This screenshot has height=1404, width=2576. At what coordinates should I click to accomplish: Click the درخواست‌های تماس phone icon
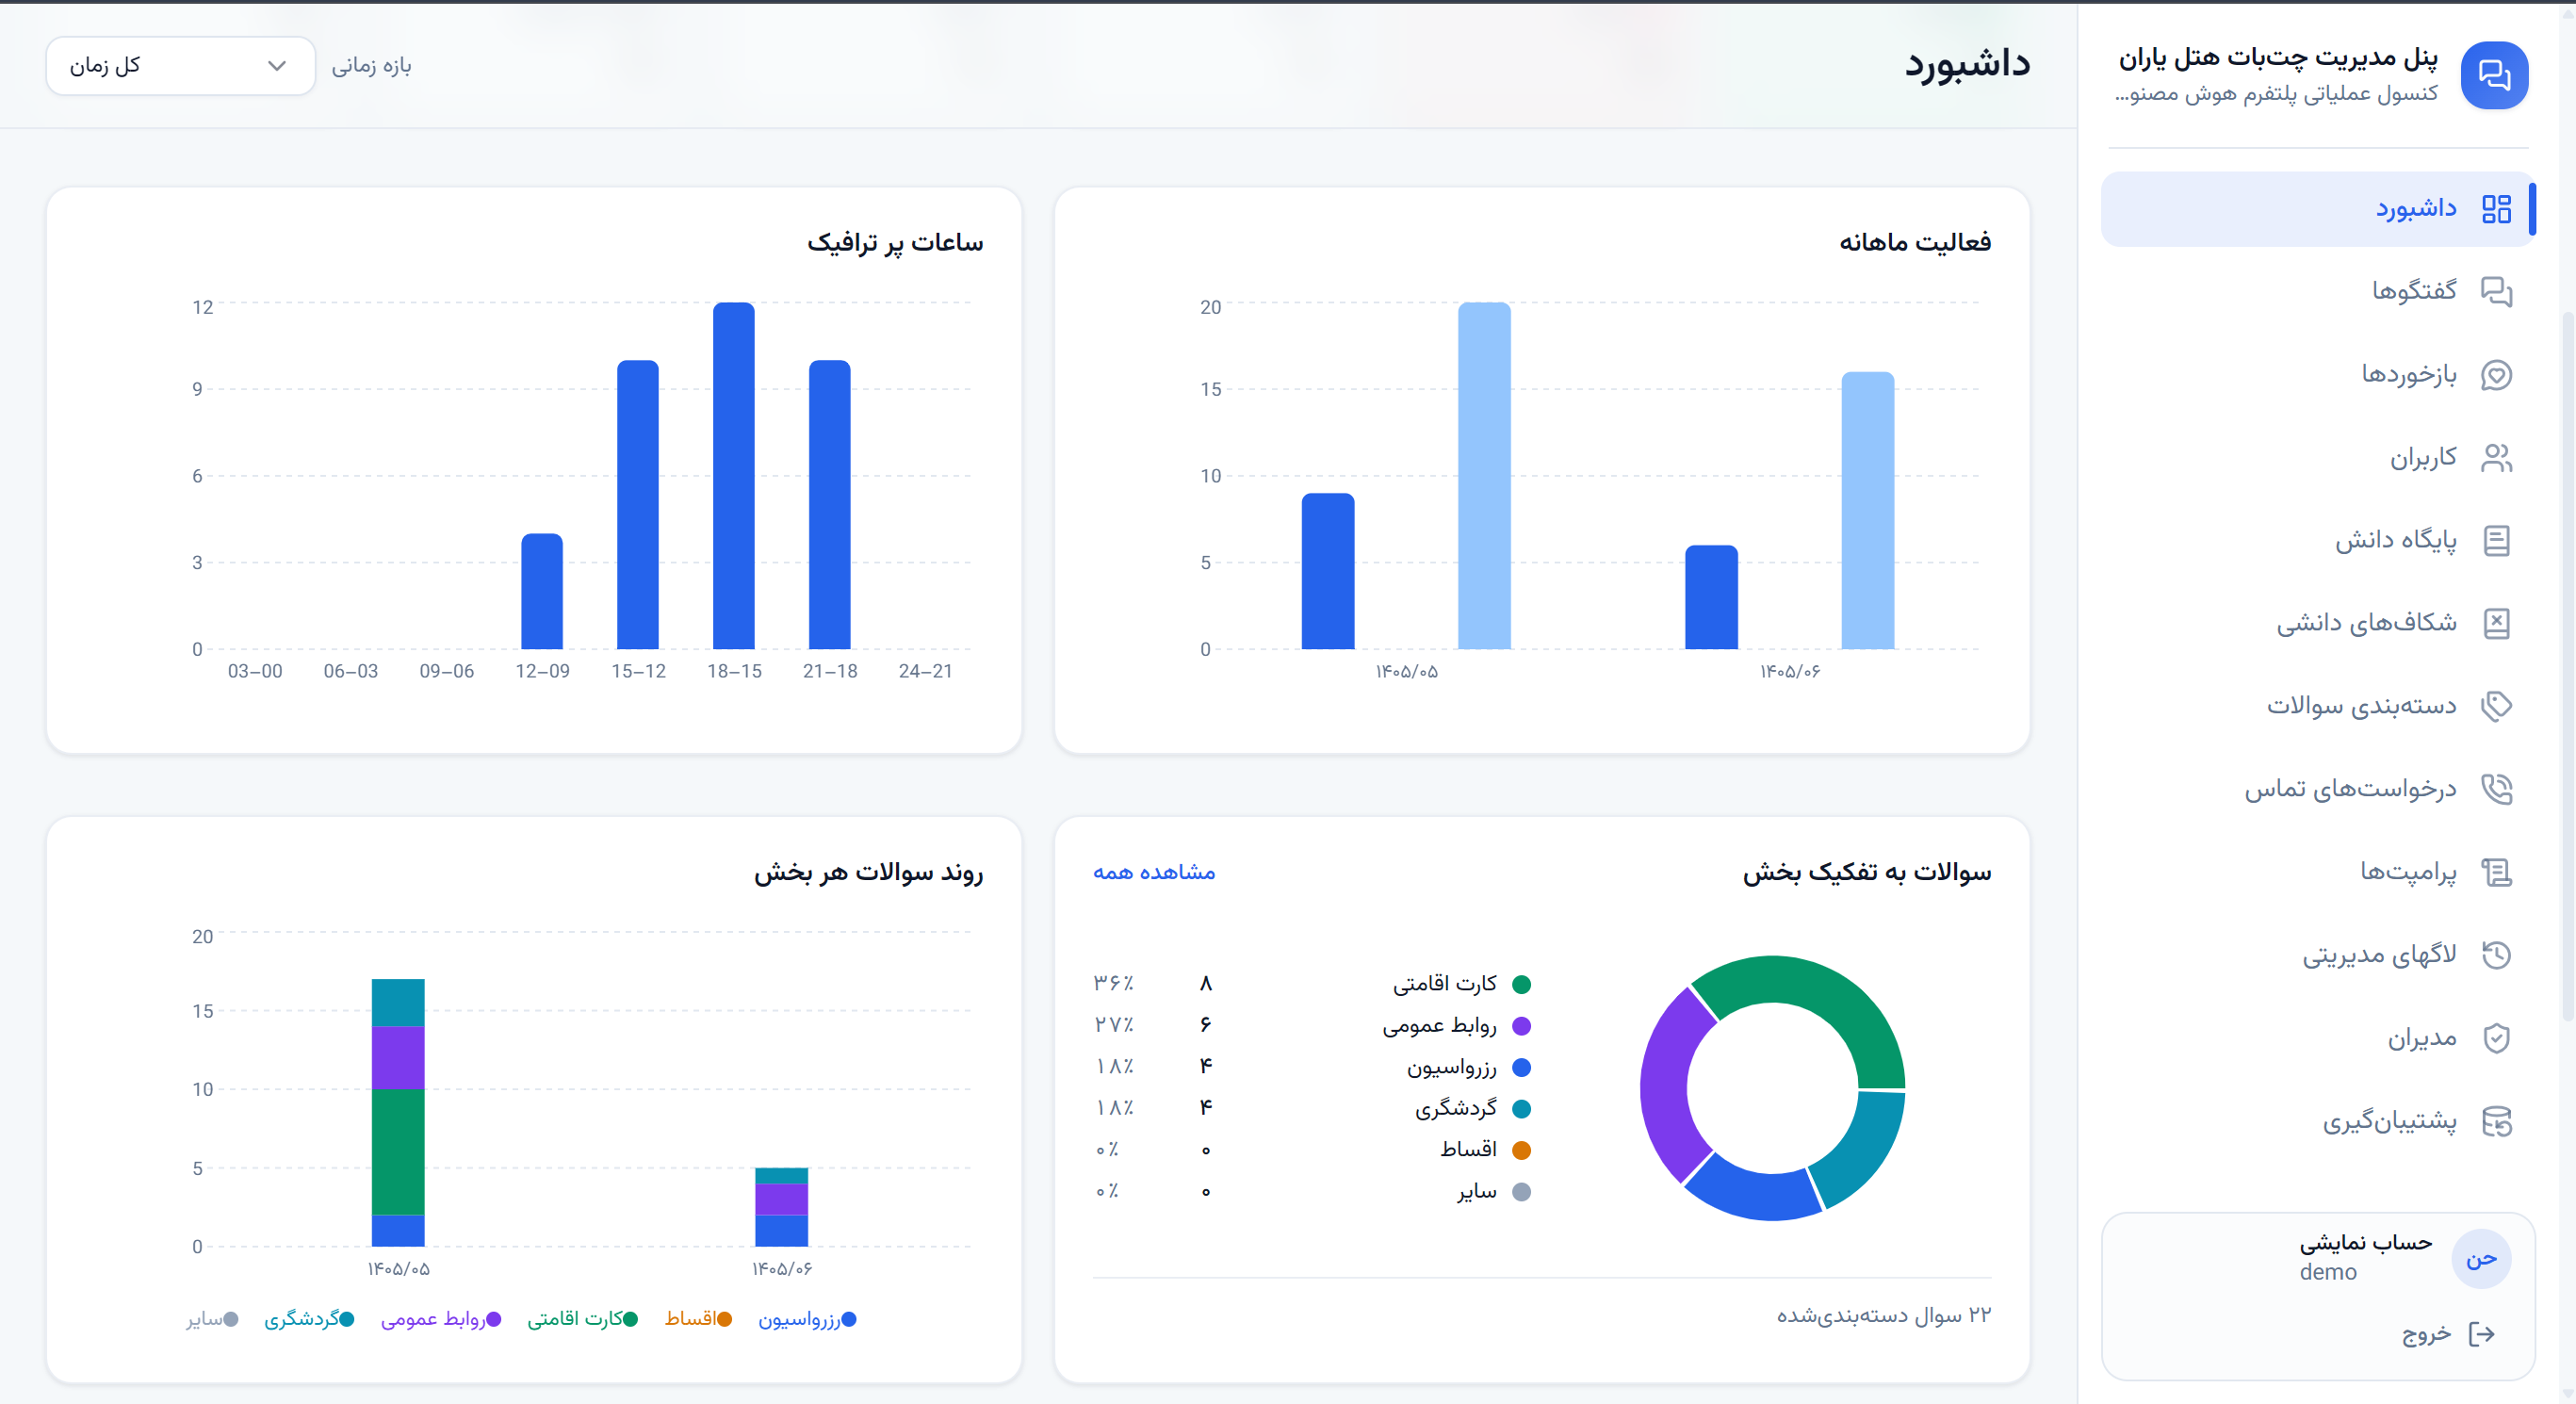coord(2496,789)
